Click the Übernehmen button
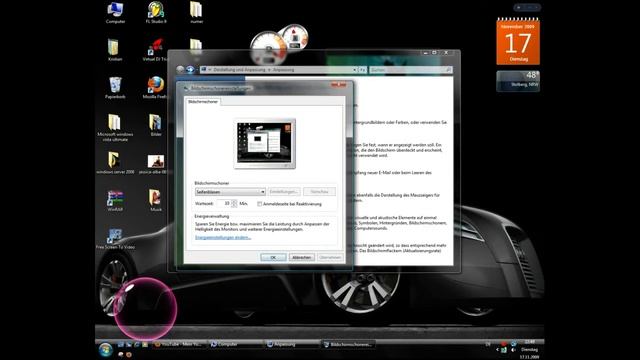This screenshot has height=360, width=640. (330, 258)
